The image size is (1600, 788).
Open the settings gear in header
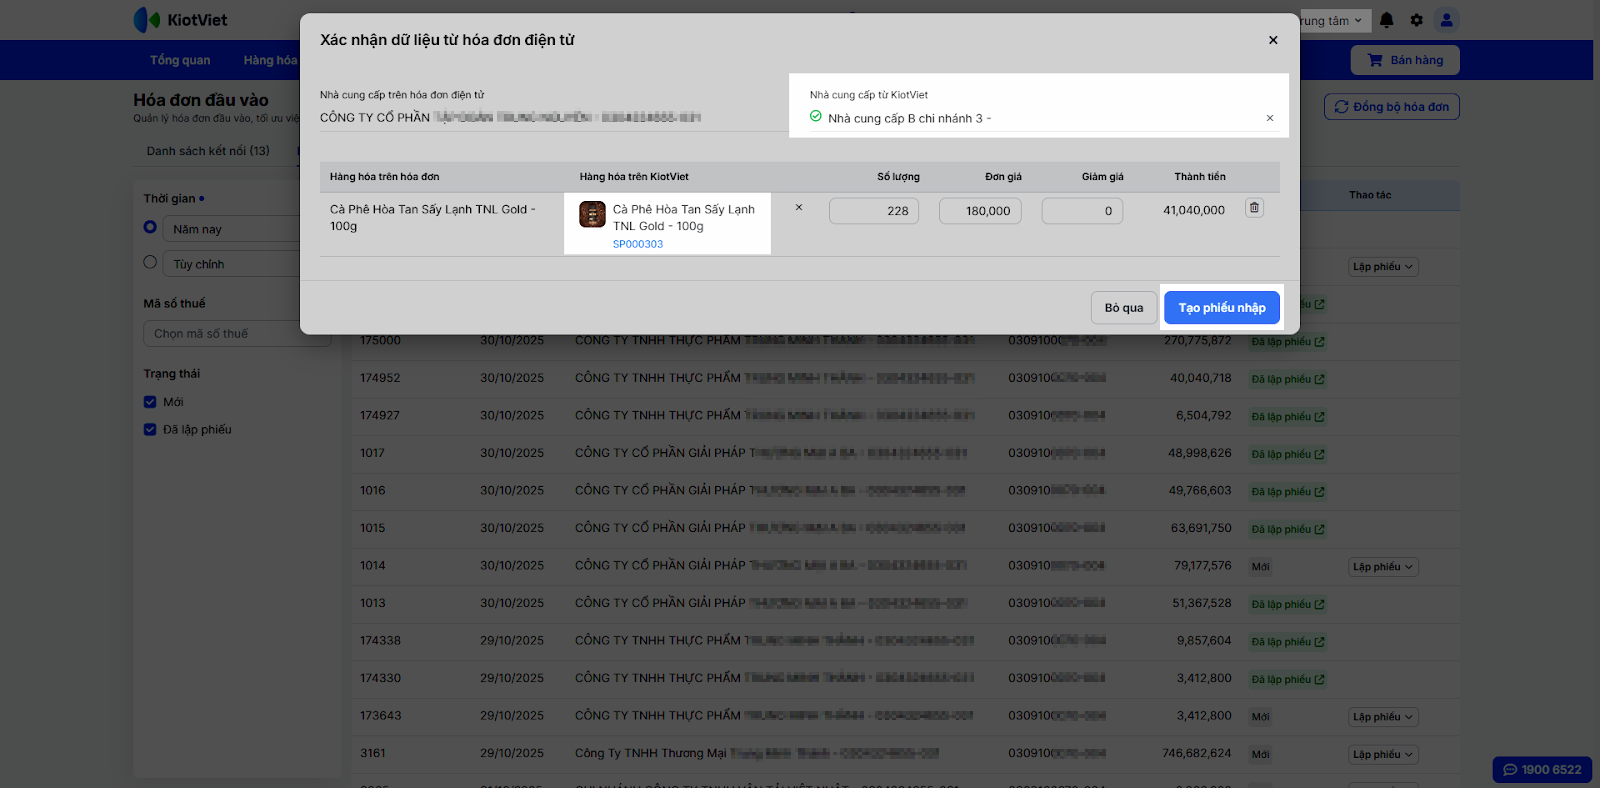point(1417,20)
